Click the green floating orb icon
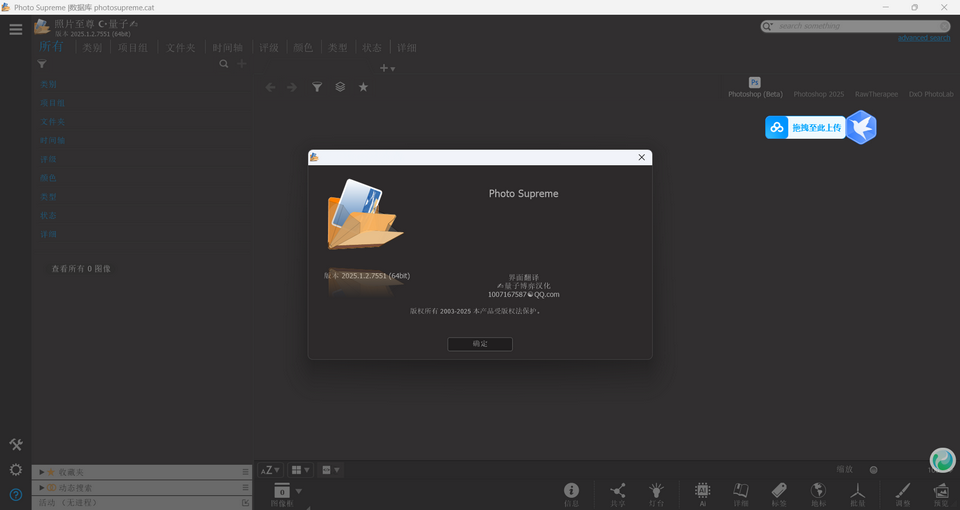 point(942,460)
